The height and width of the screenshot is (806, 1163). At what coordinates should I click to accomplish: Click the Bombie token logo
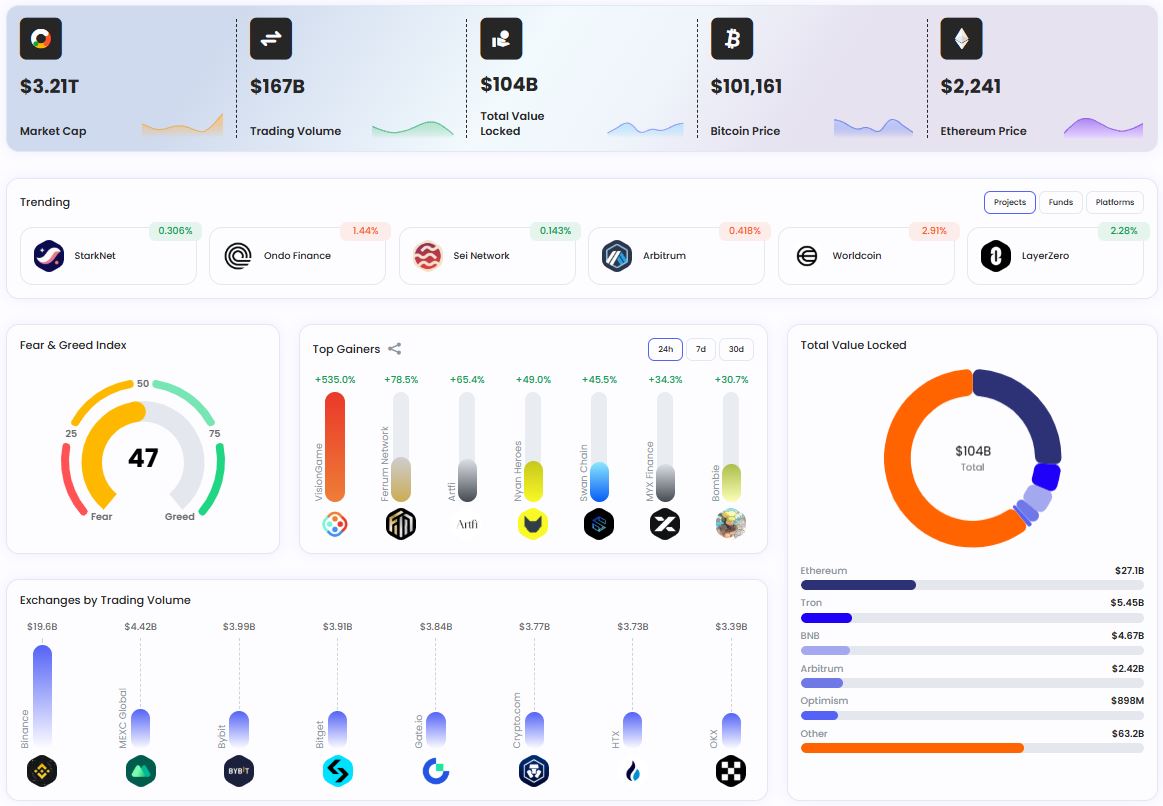(x=731, y=524)
